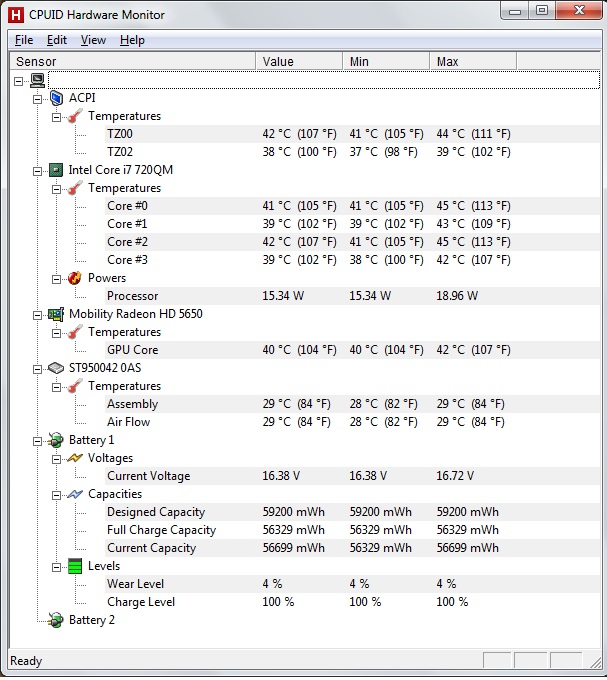The width and height of the screenshot is (607, 680).
Task: Select the GPU Core row
Action: [x=352, y=350]
